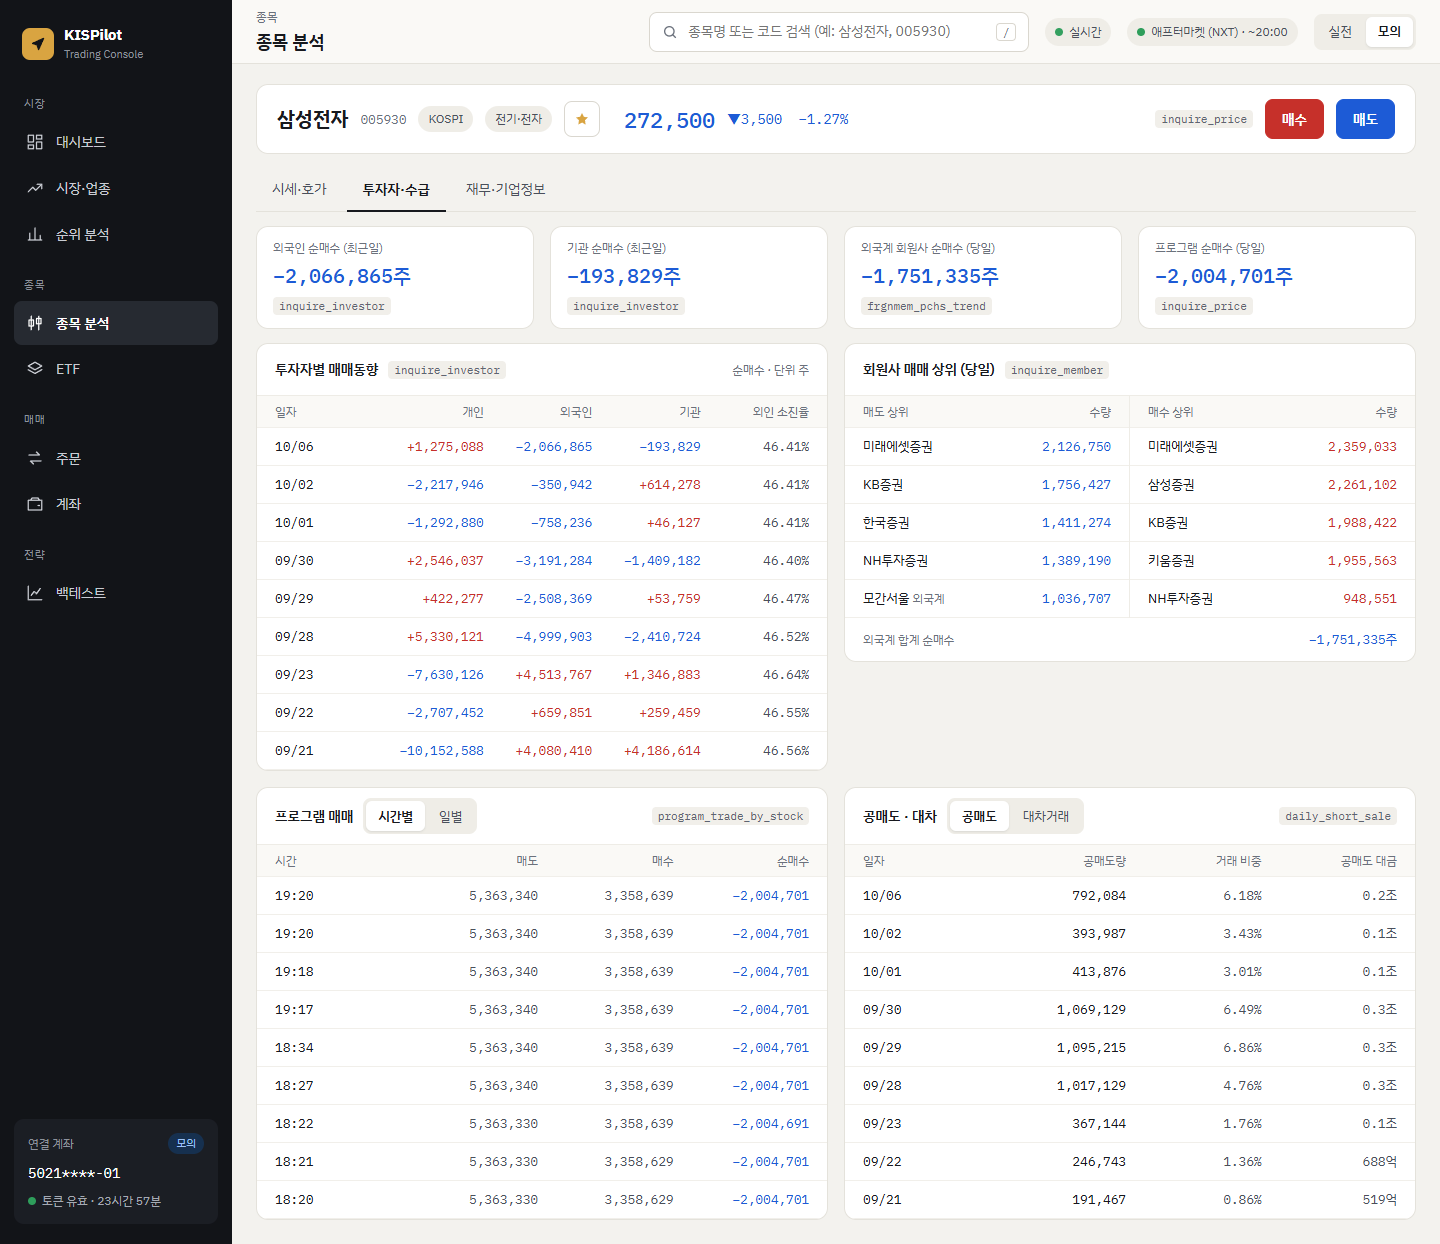
Task: Click the 실시간 status badge
Action: click(1078, 32)
